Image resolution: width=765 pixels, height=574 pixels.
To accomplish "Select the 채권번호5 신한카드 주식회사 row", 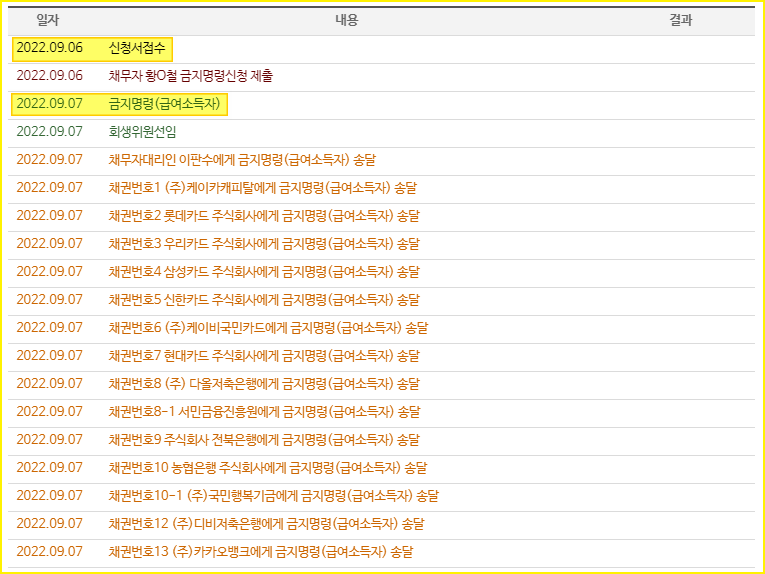I will tap(382, 300).
